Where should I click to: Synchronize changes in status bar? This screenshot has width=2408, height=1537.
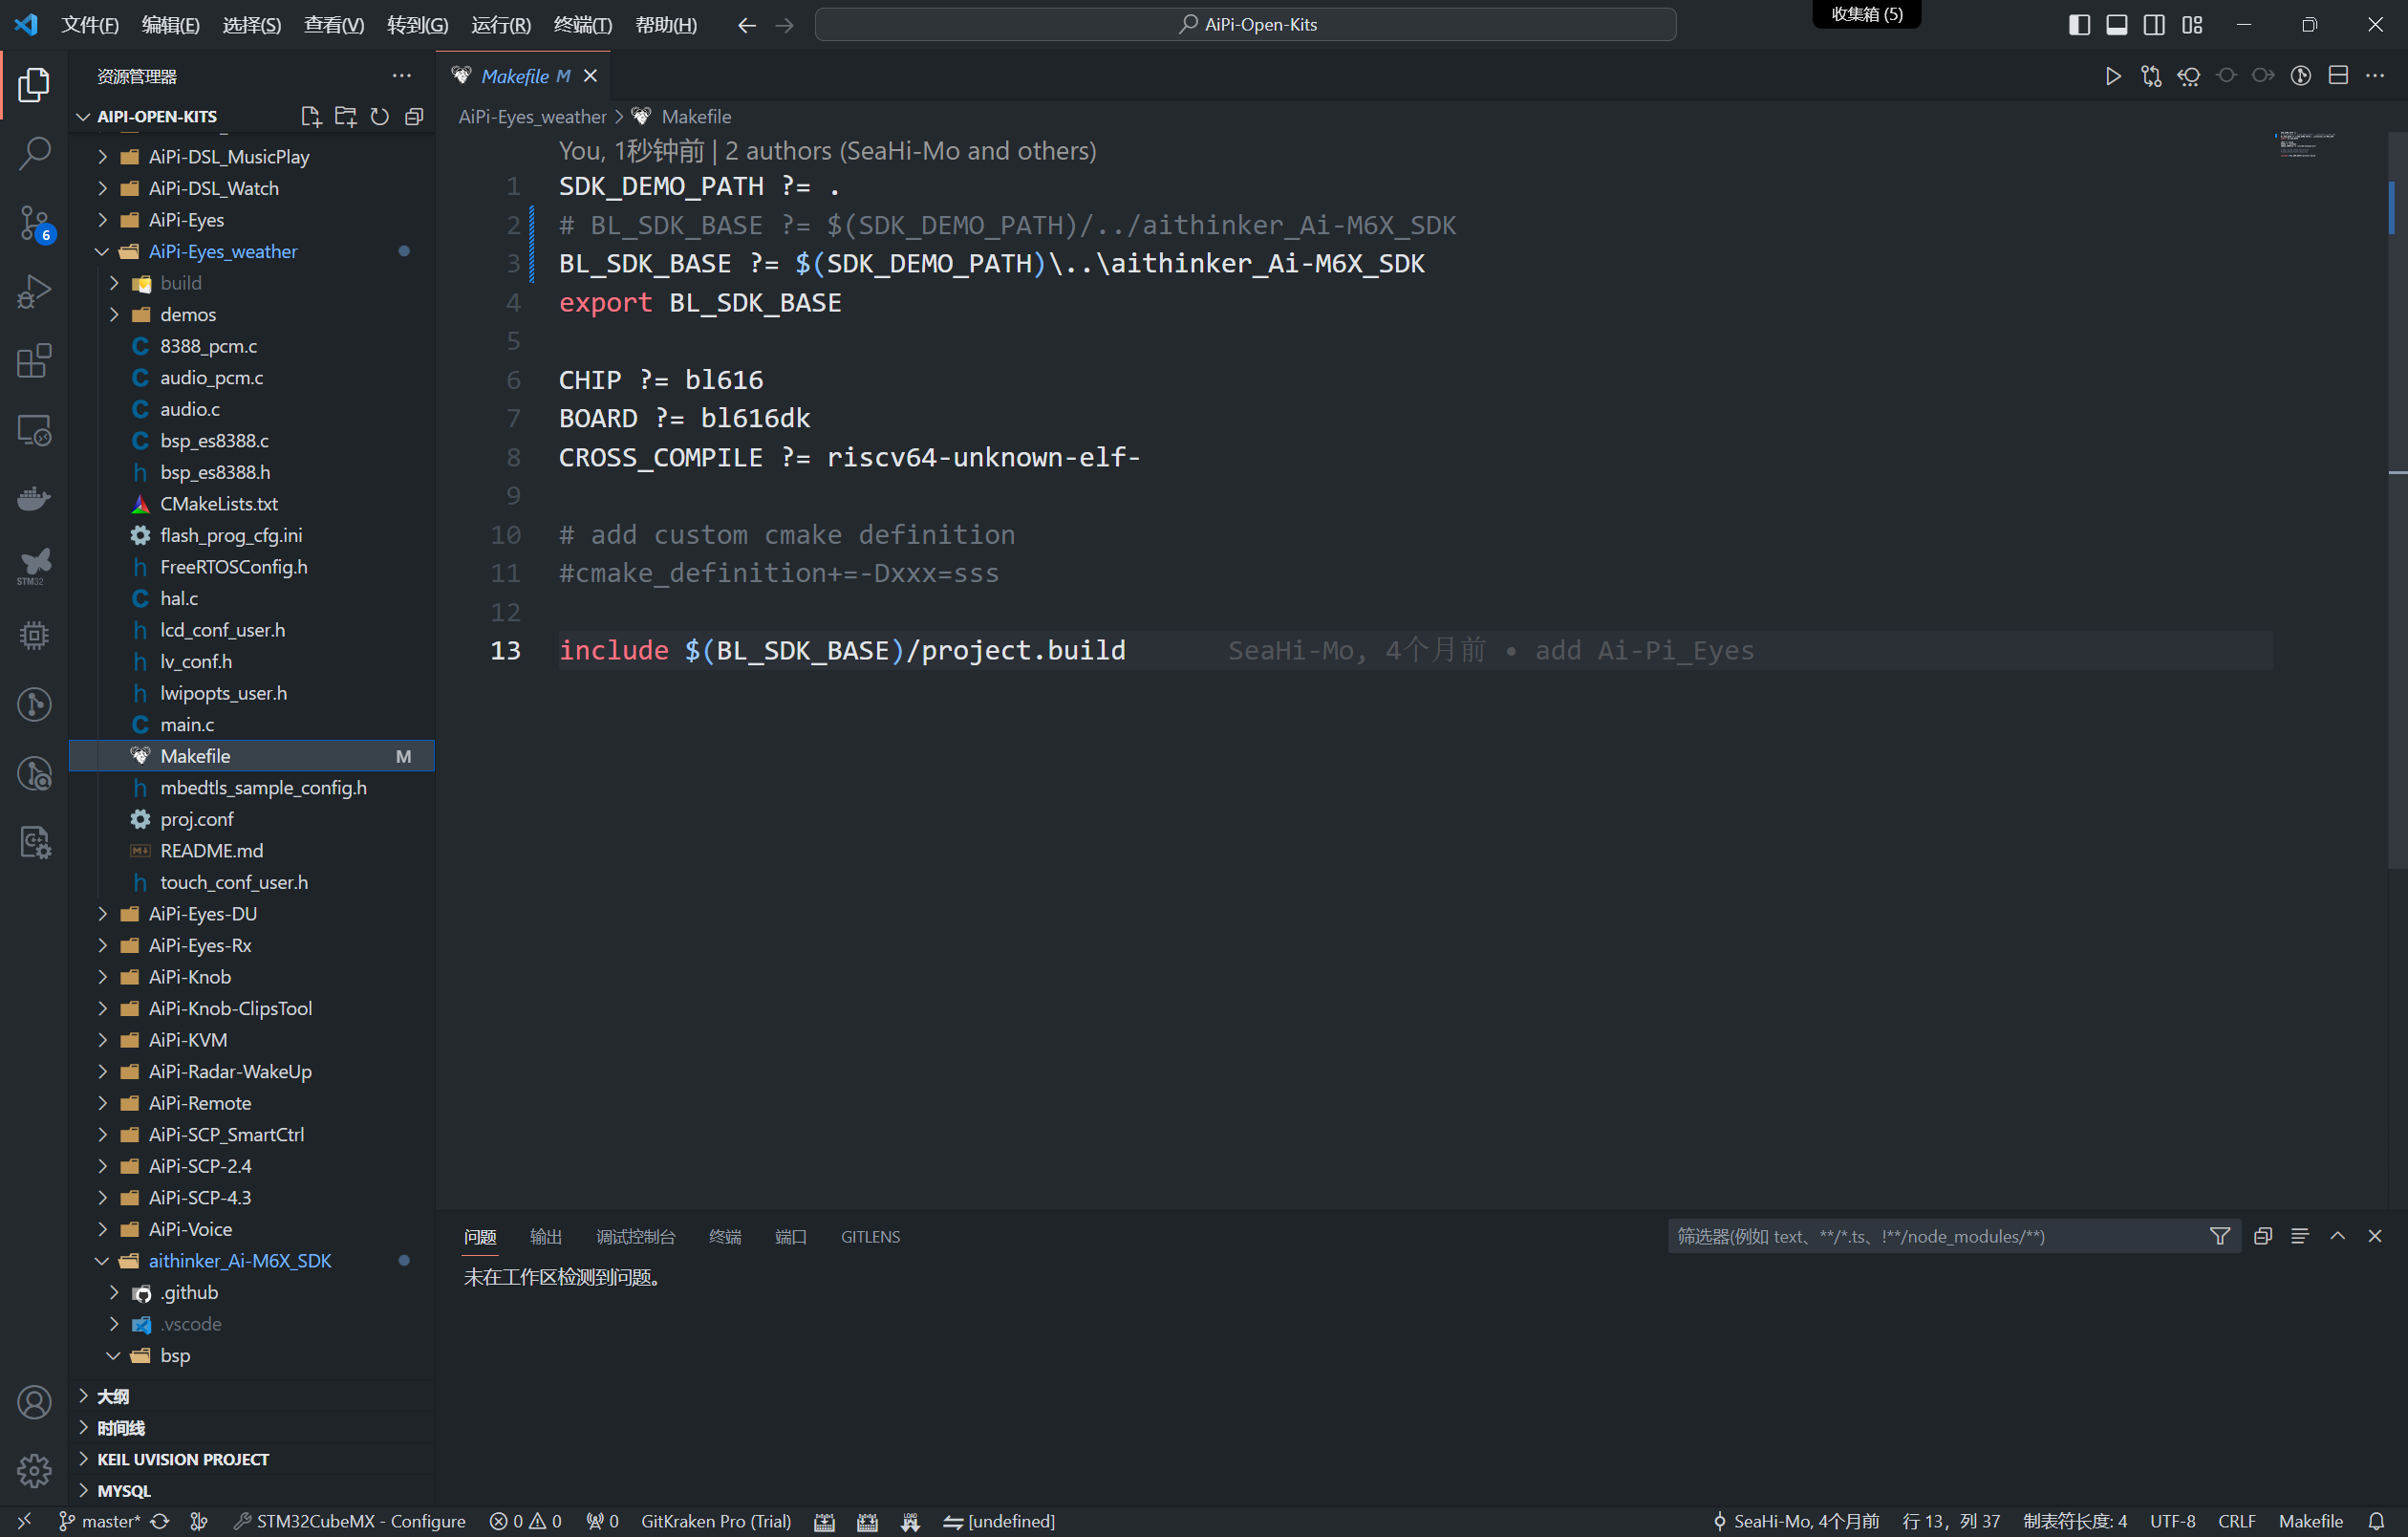[x=159, y=1521]
